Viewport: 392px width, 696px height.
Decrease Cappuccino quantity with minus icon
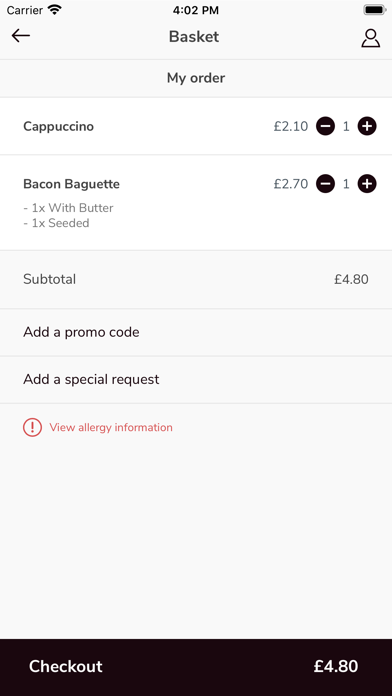325,127
